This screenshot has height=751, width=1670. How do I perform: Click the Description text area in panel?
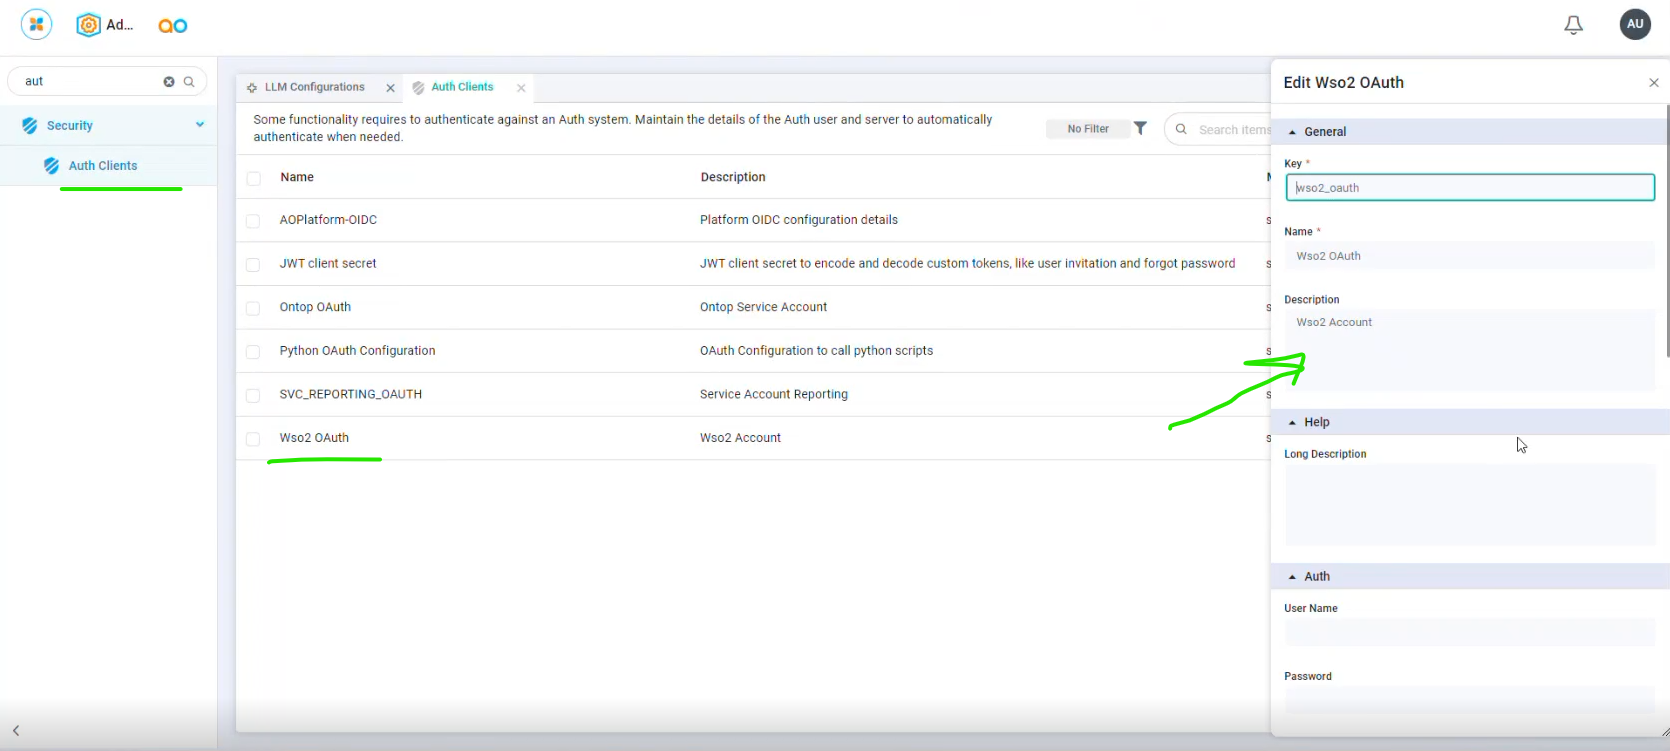point(1470,350)
